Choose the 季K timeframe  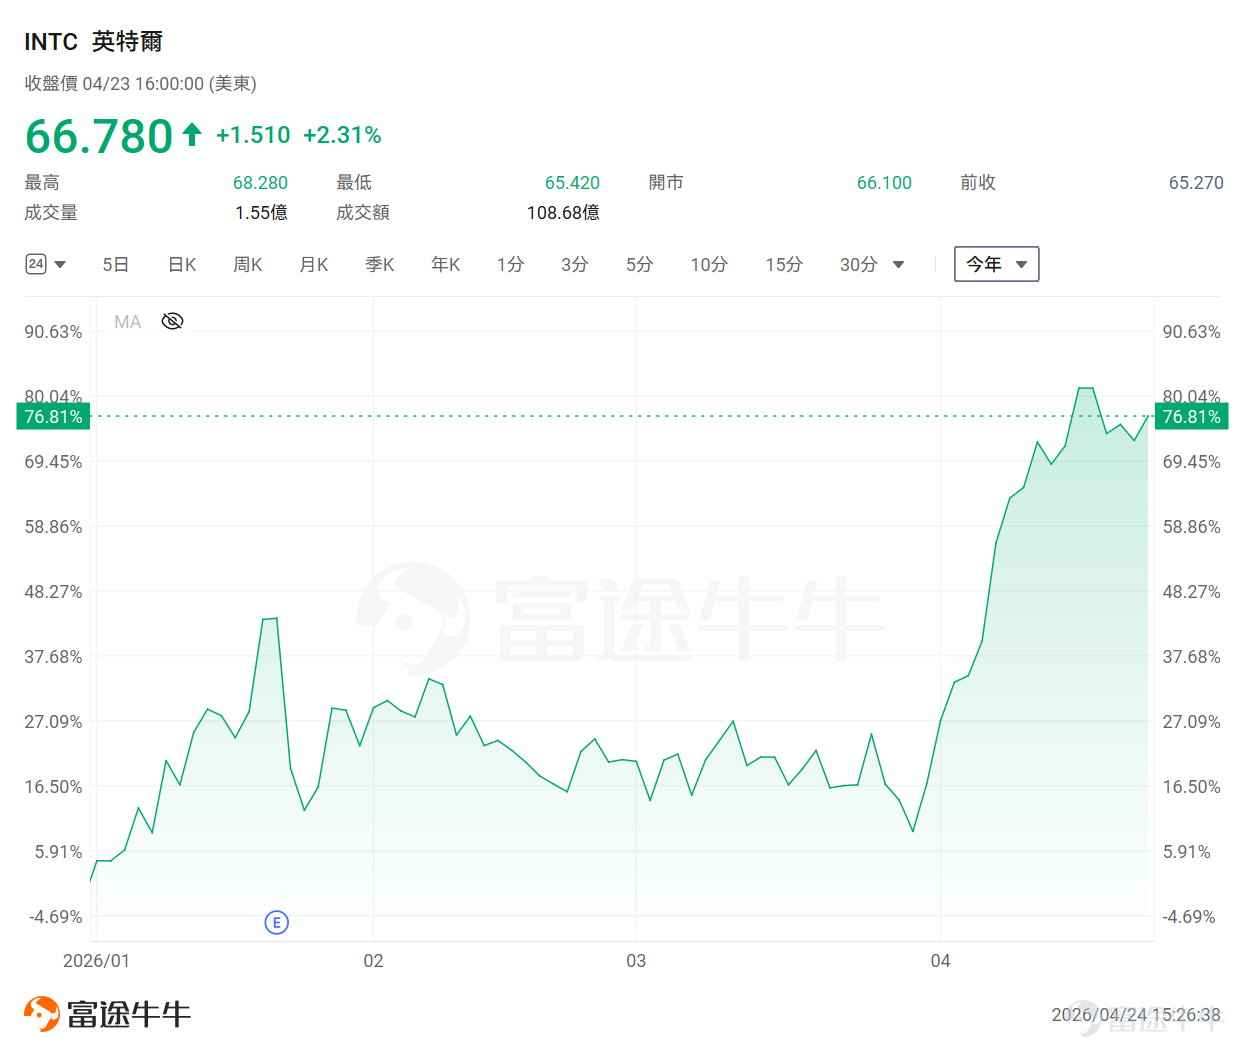click(x=380, y=264)
